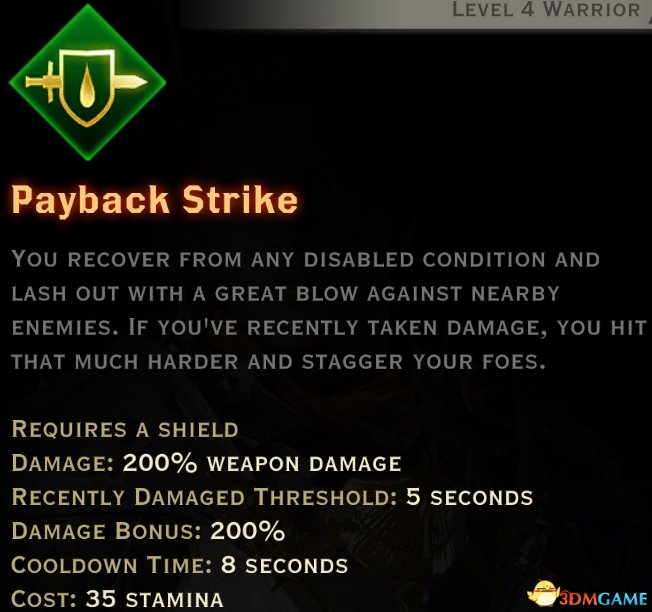
Task: Click the 8 seconds cooldown value
Action: coord(284,565)
